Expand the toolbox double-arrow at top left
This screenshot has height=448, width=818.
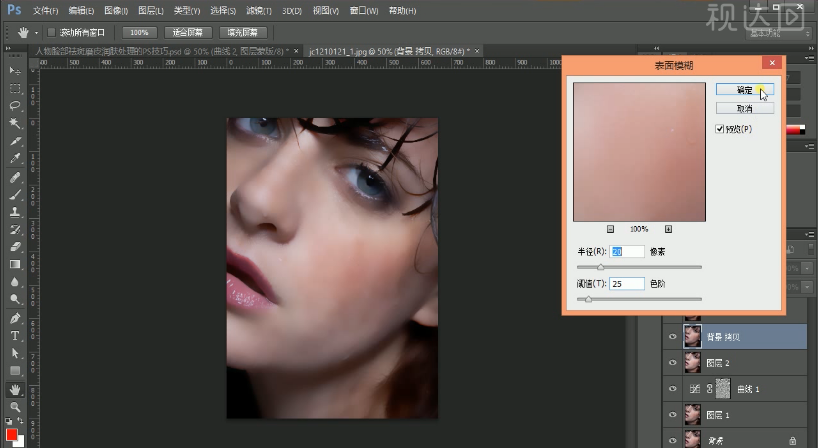(9, 49)
